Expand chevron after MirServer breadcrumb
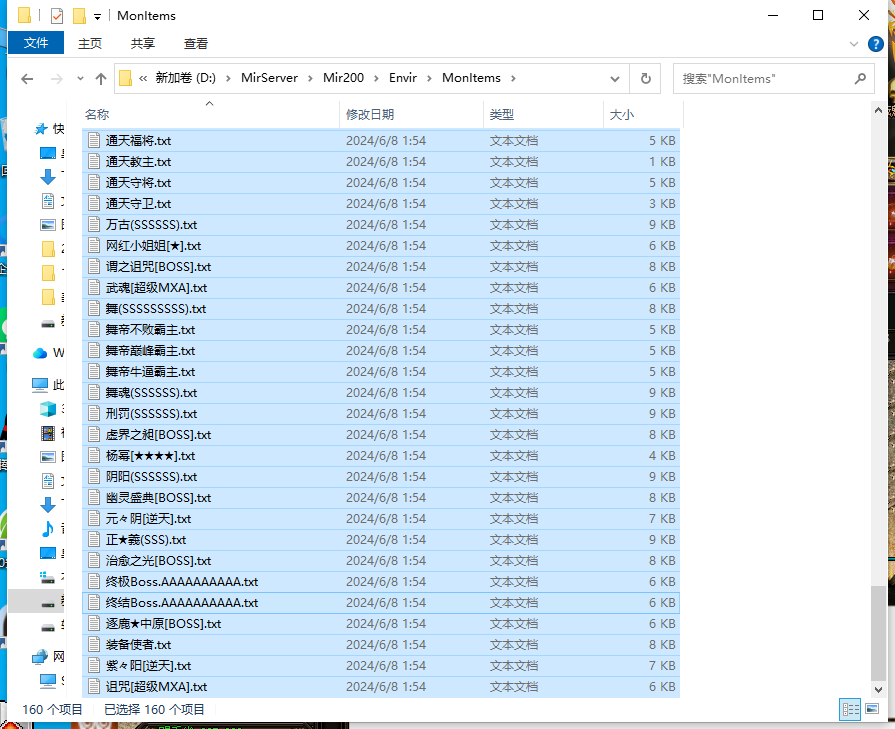Viewport: 895px width, 729px height. (x=311, y=78)
